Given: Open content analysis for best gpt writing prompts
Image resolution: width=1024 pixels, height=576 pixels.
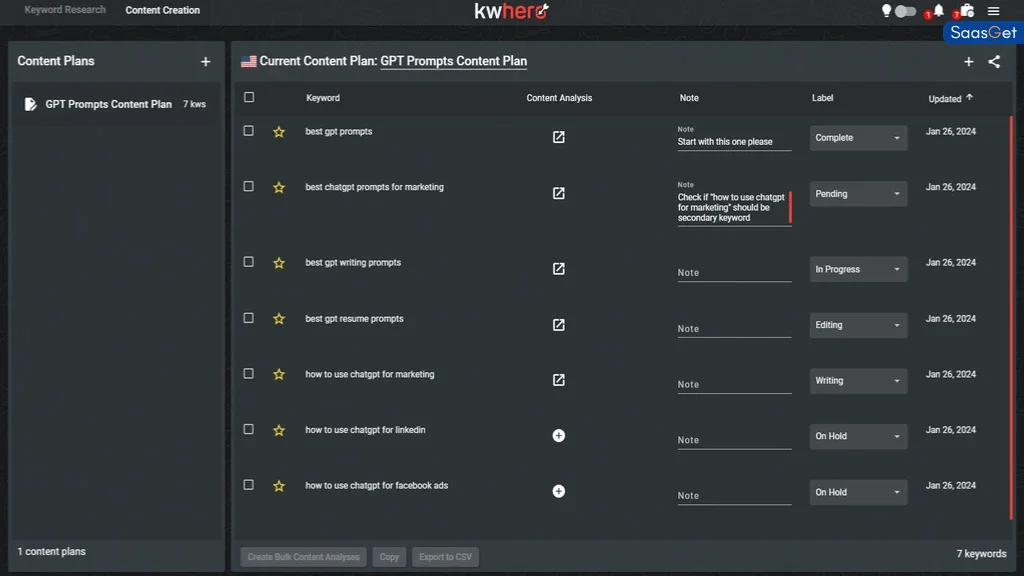Looking at the screenshot, I should 558,268.
